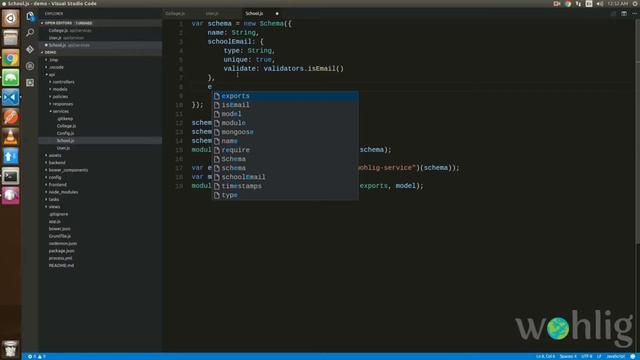Open the Extensions view in the activity bar

(x=30, y=83)
